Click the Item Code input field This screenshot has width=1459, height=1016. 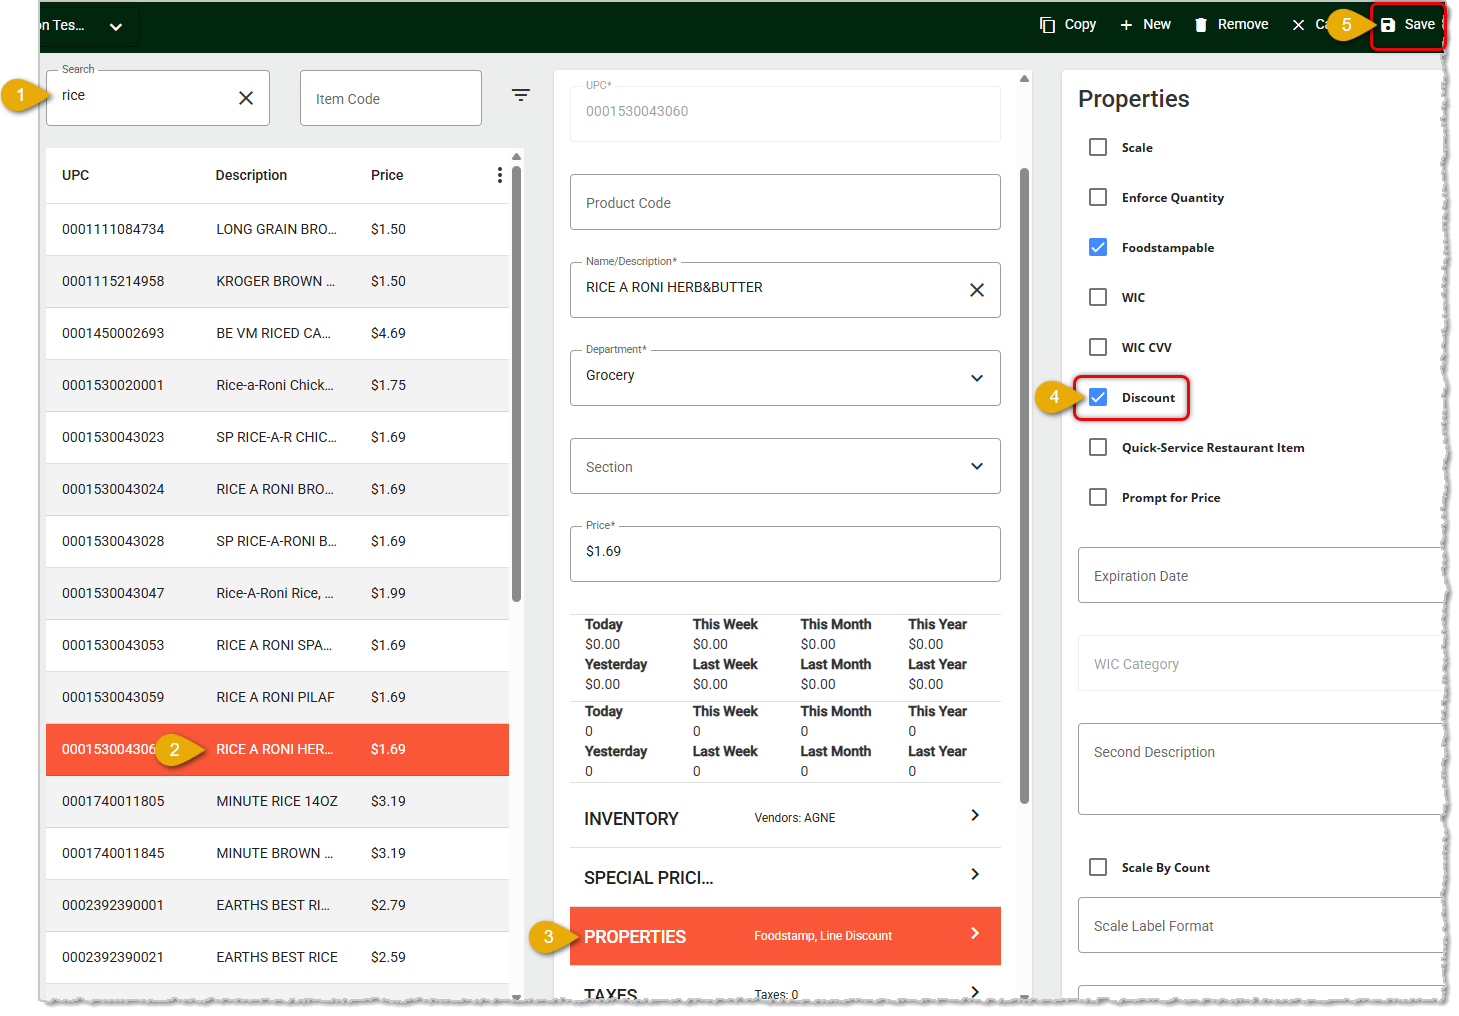[x=391, y=98]
